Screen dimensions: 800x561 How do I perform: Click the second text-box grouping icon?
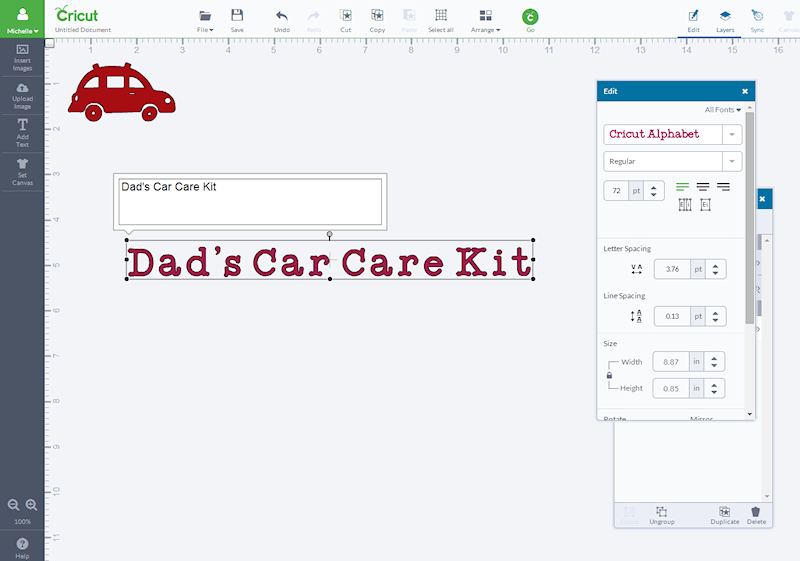pos(705,205)
